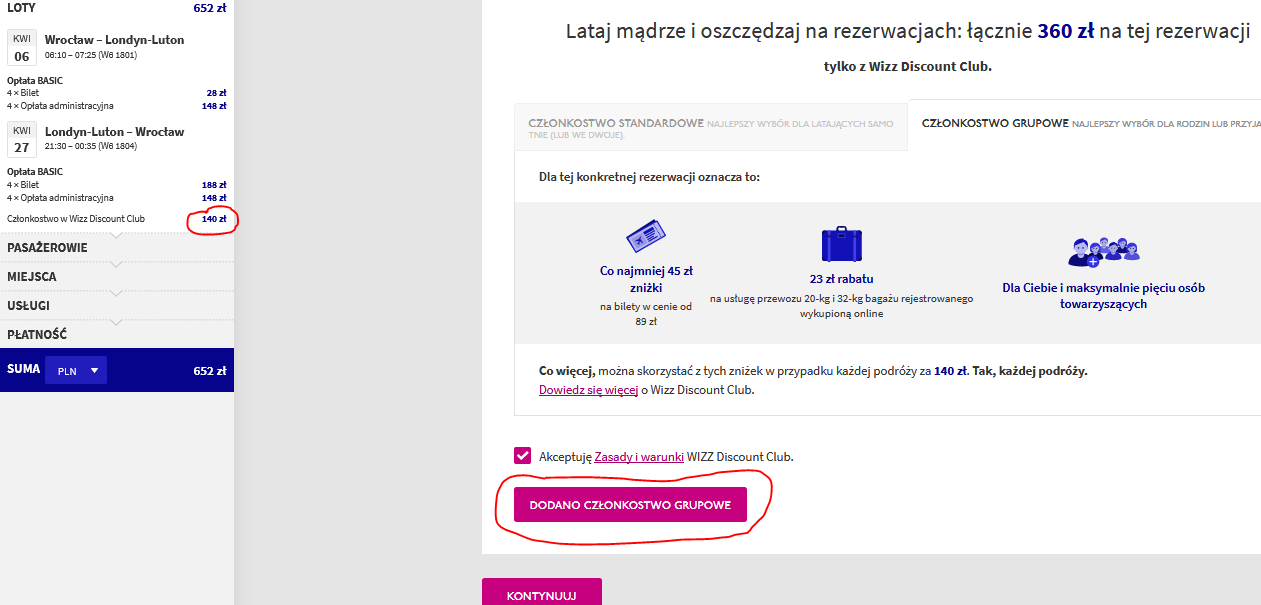Expand the PŁATNOŚĆ section

(117, 335)
